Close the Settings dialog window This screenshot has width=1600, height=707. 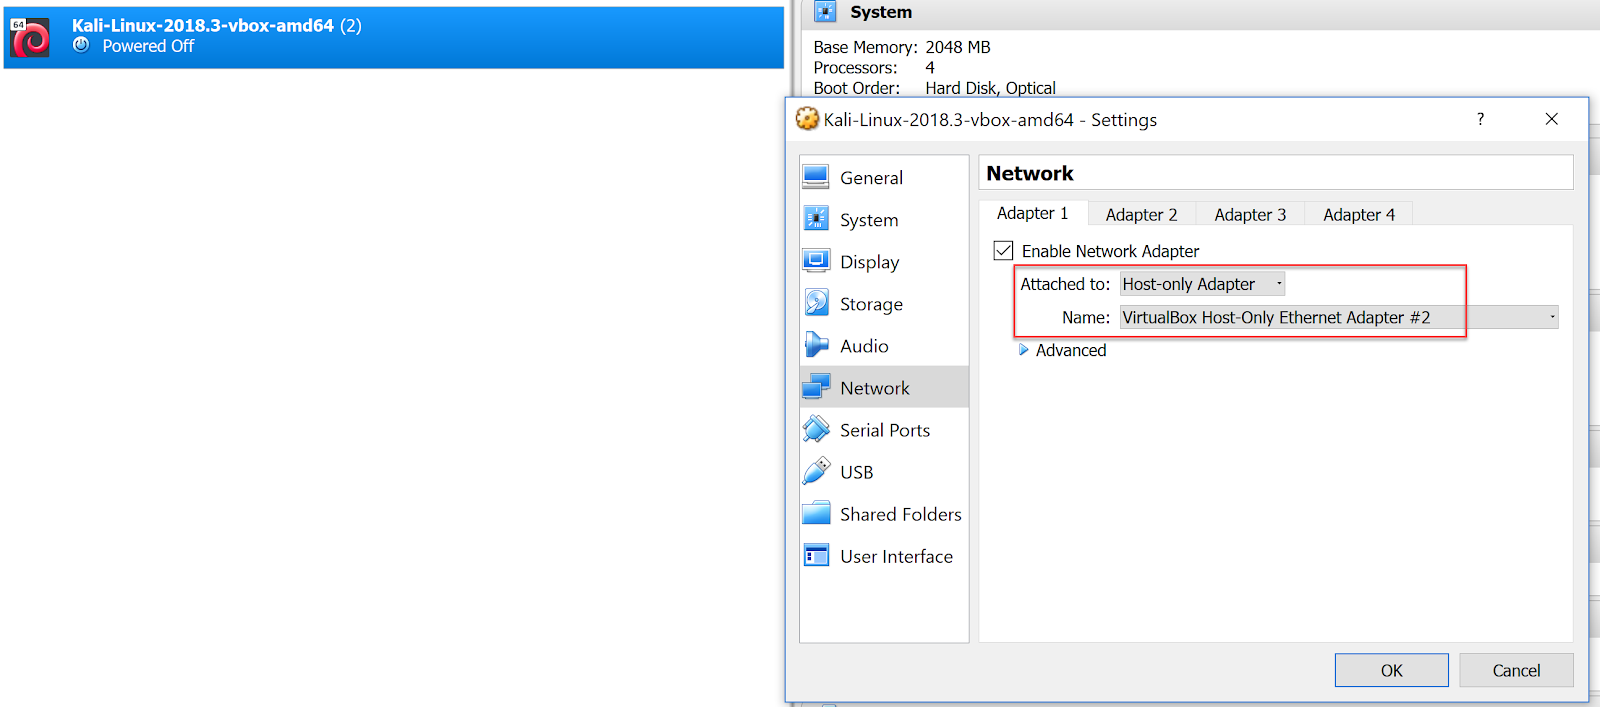tap(1551, 119)
